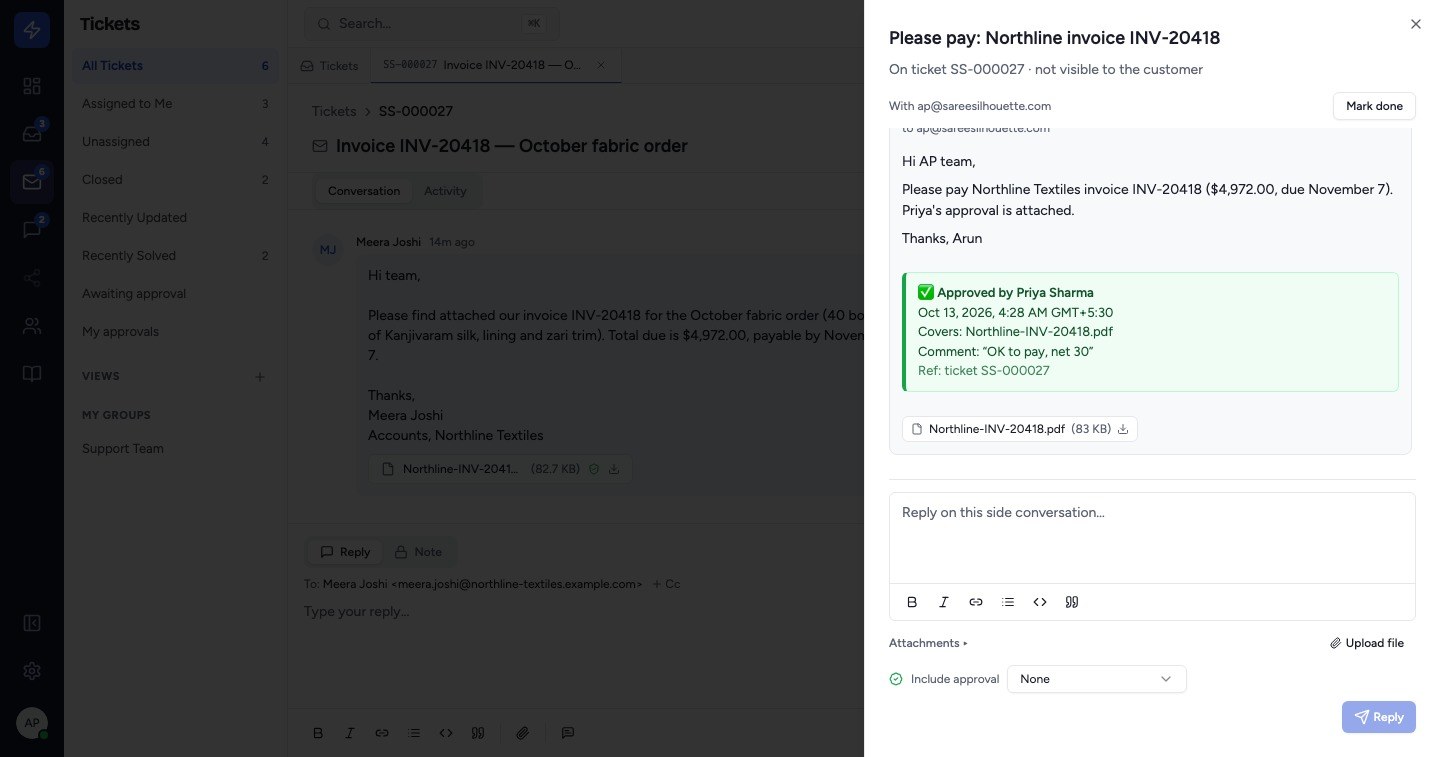
Task: Insert bulleted list in side conversation editor
Action: click(1008, 602)
